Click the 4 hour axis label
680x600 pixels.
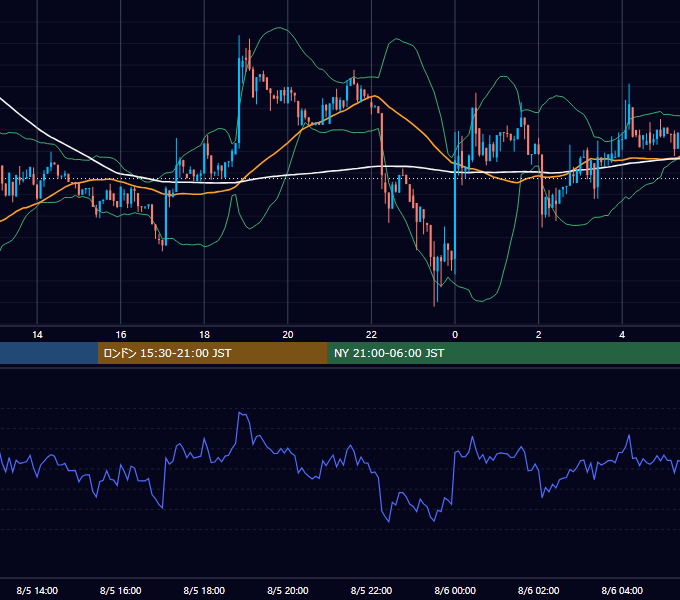(x=622, y=335)
